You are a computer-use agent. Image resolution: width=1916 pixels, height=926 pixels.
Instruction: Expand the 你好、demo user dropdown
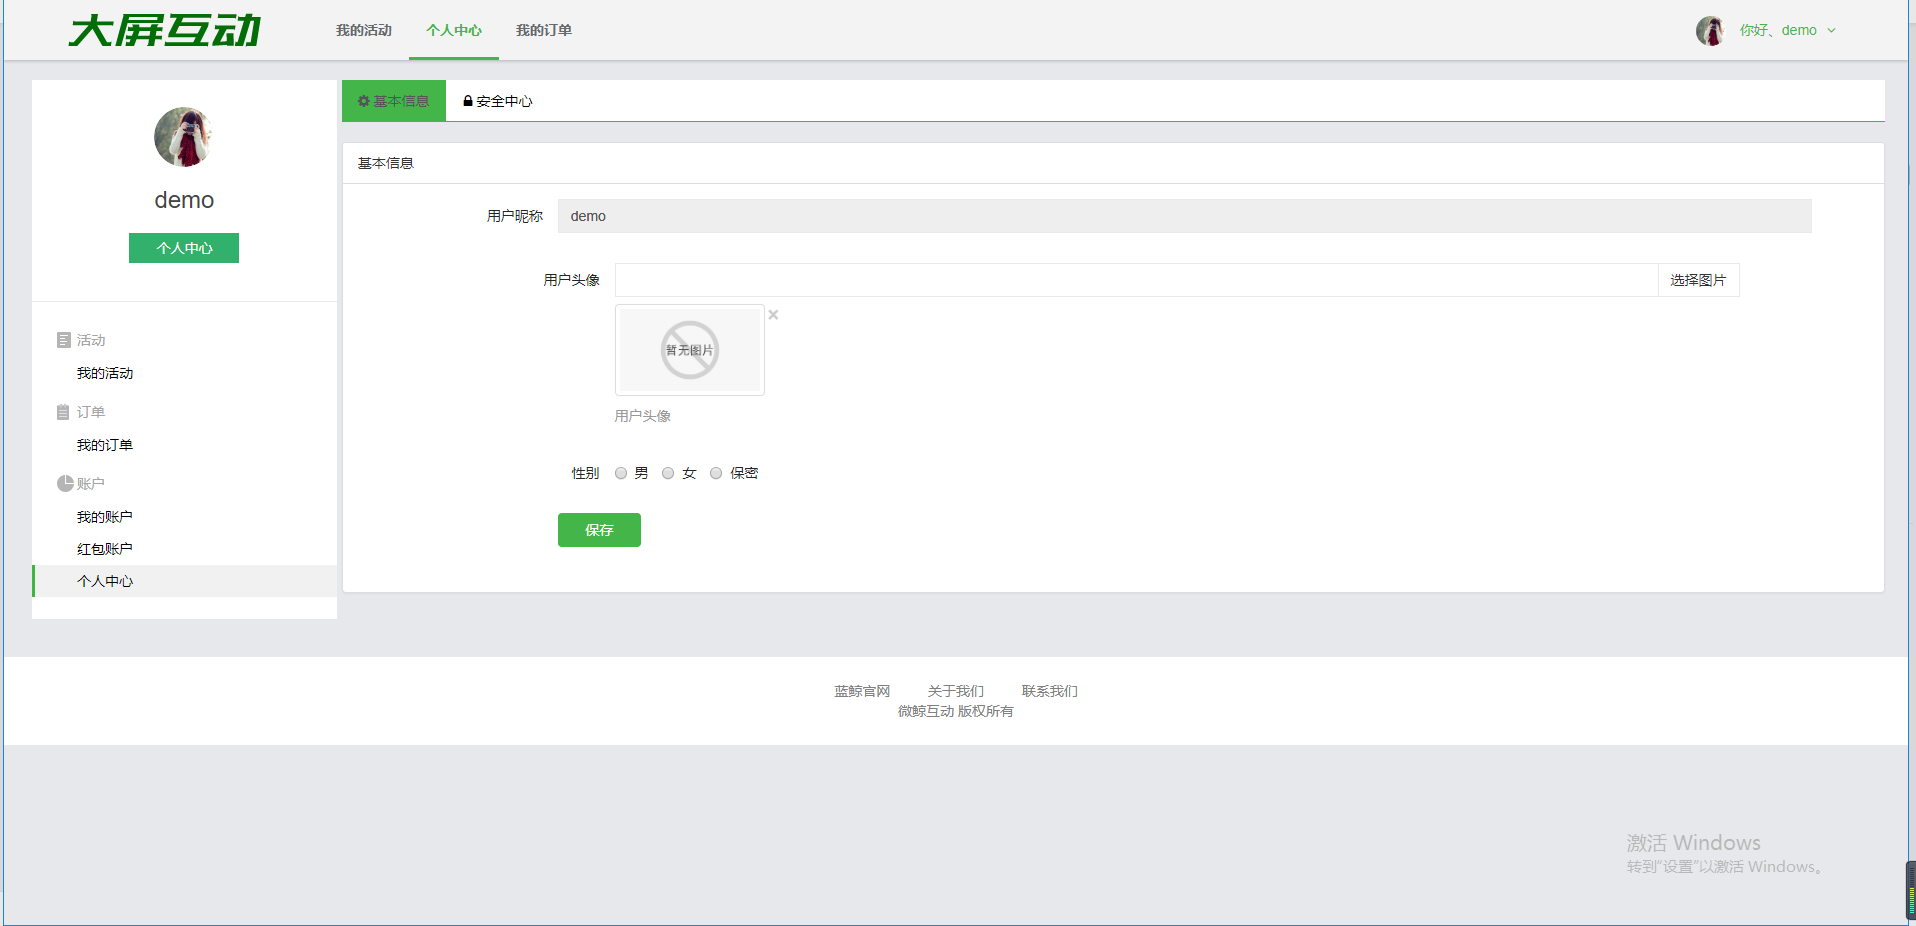(x=1787, y=31)
